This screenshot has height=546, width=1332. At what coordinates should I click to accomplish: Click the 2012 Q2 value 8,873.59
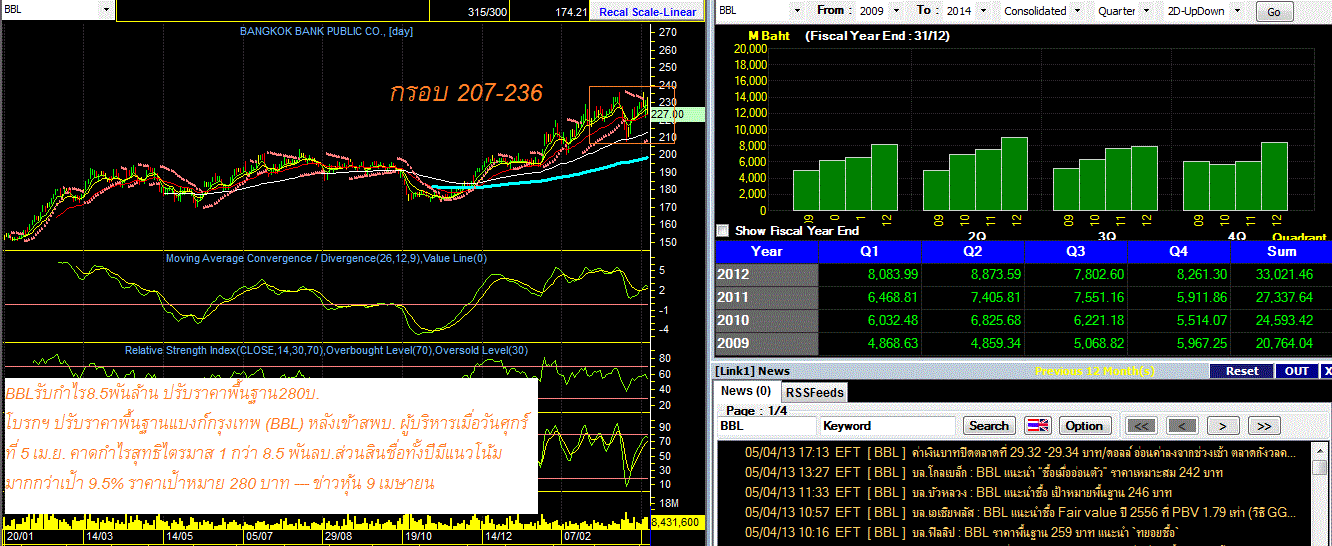[995, 274]
